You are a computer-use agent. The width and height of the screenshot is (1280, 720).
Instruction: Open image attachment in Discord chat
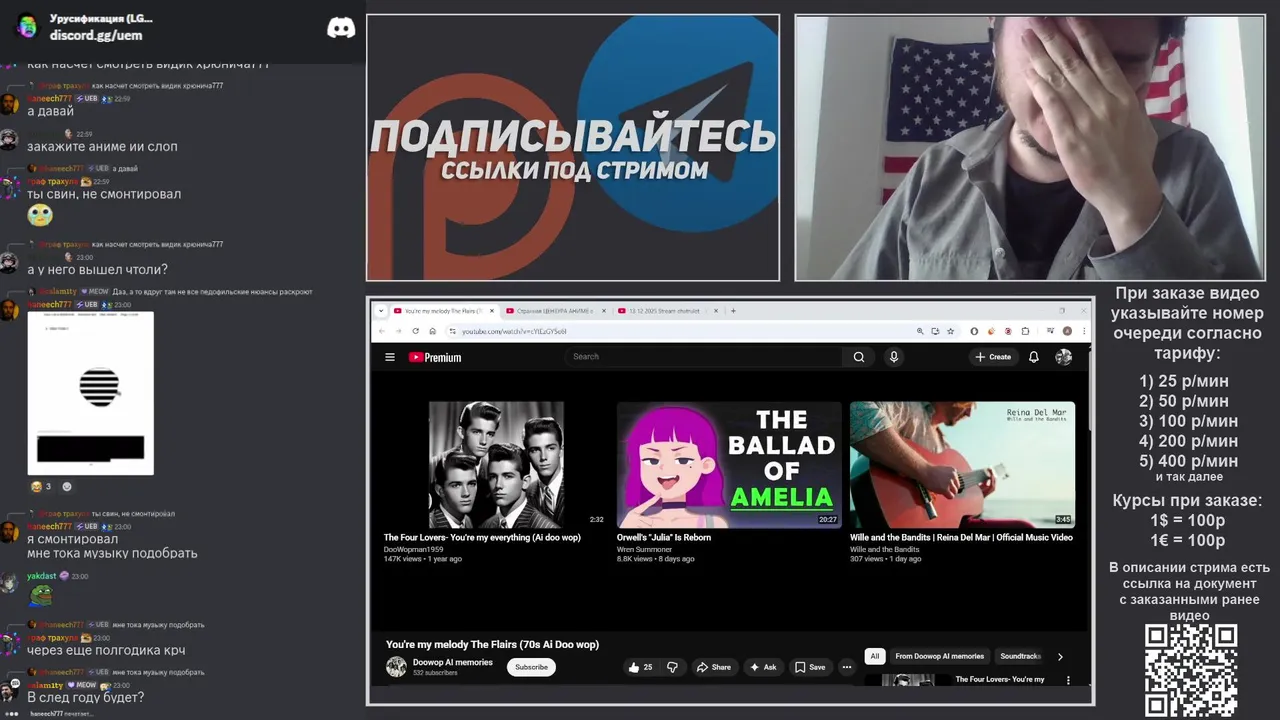pyautogui.click(x=91, y=394)
